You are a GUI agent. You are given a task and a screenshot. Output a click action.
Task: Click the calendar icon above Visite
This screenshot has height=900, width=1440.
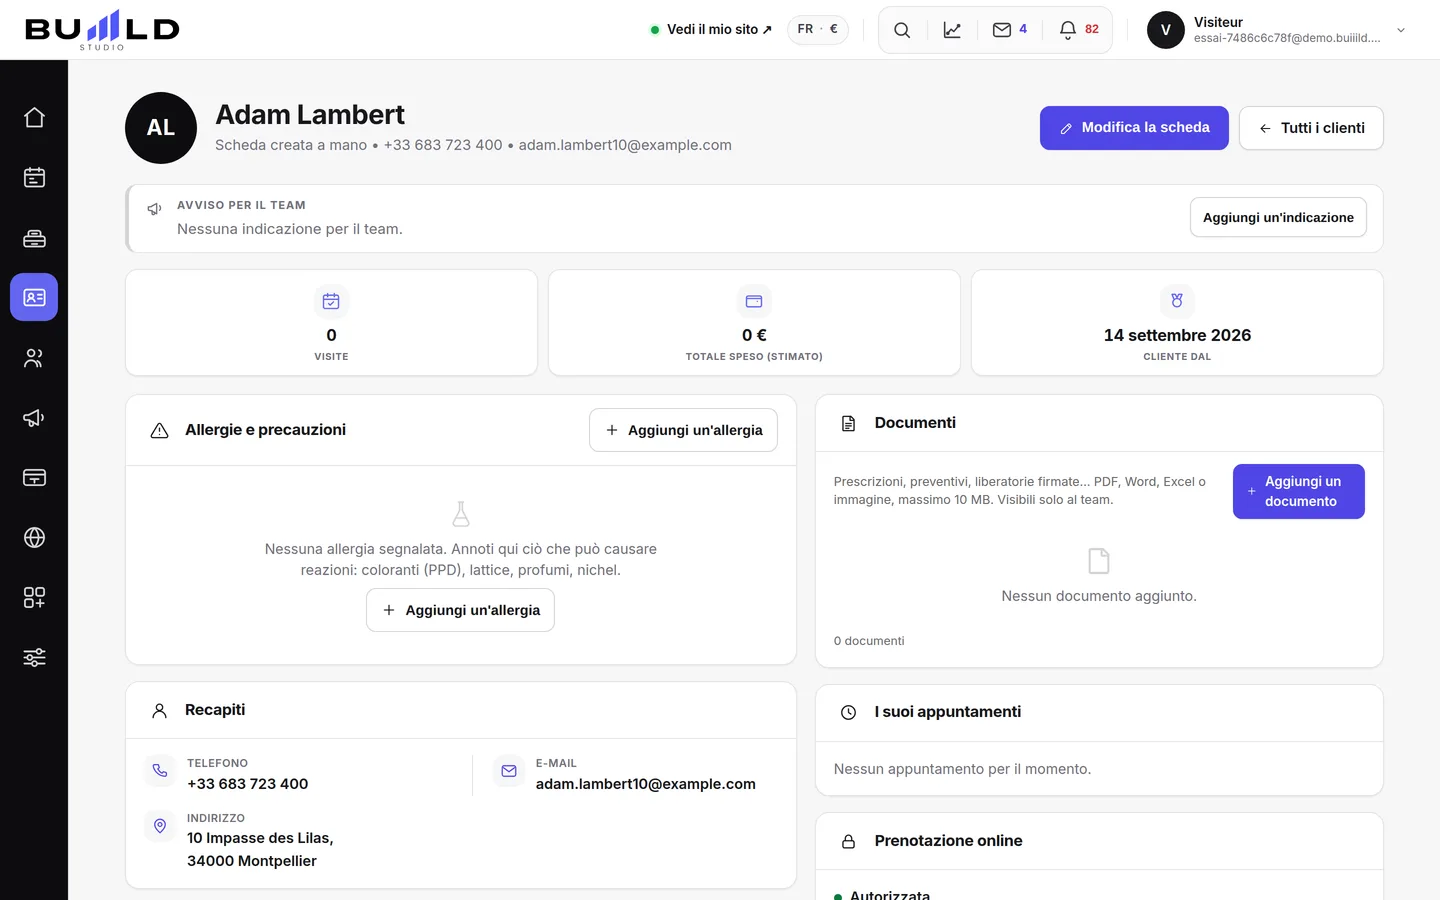pyautogui.click(x=331, y=301)
